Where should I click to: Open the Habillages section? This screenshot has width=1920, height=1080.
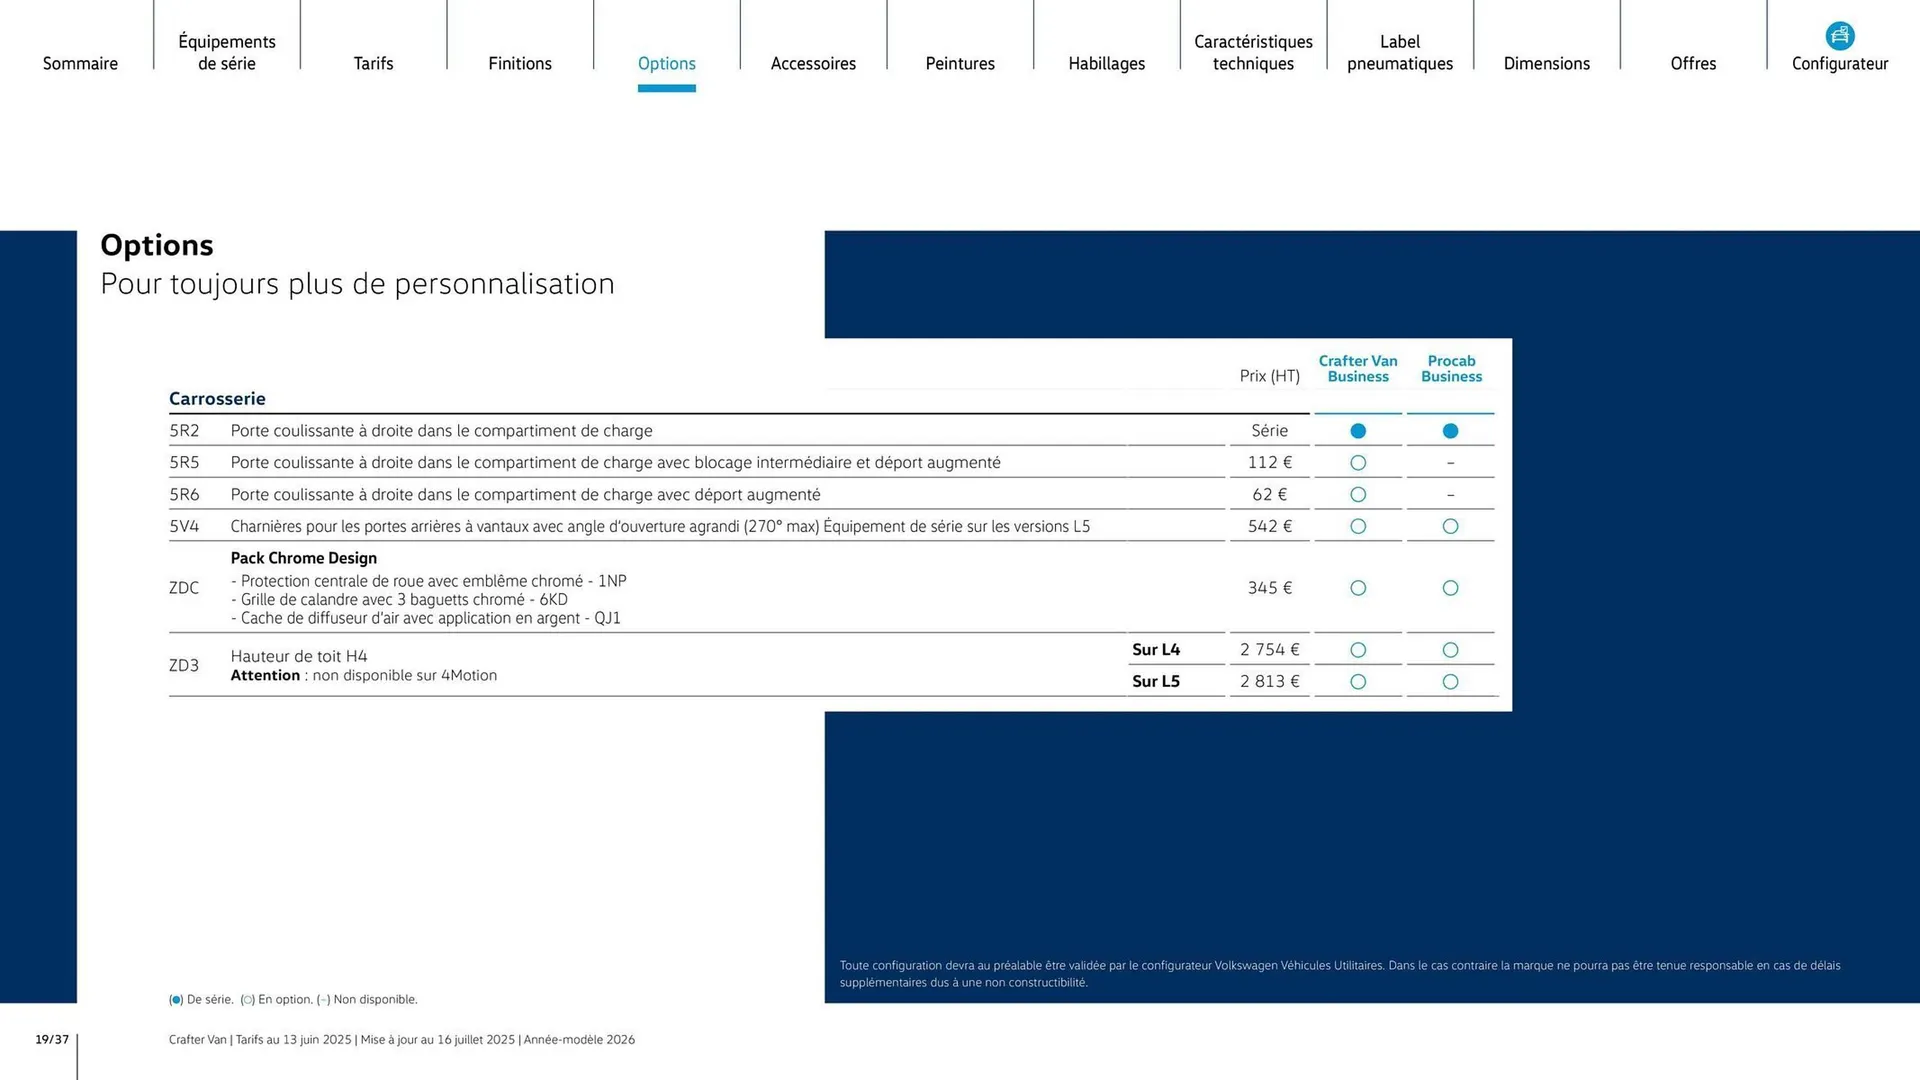[1106, 63]
